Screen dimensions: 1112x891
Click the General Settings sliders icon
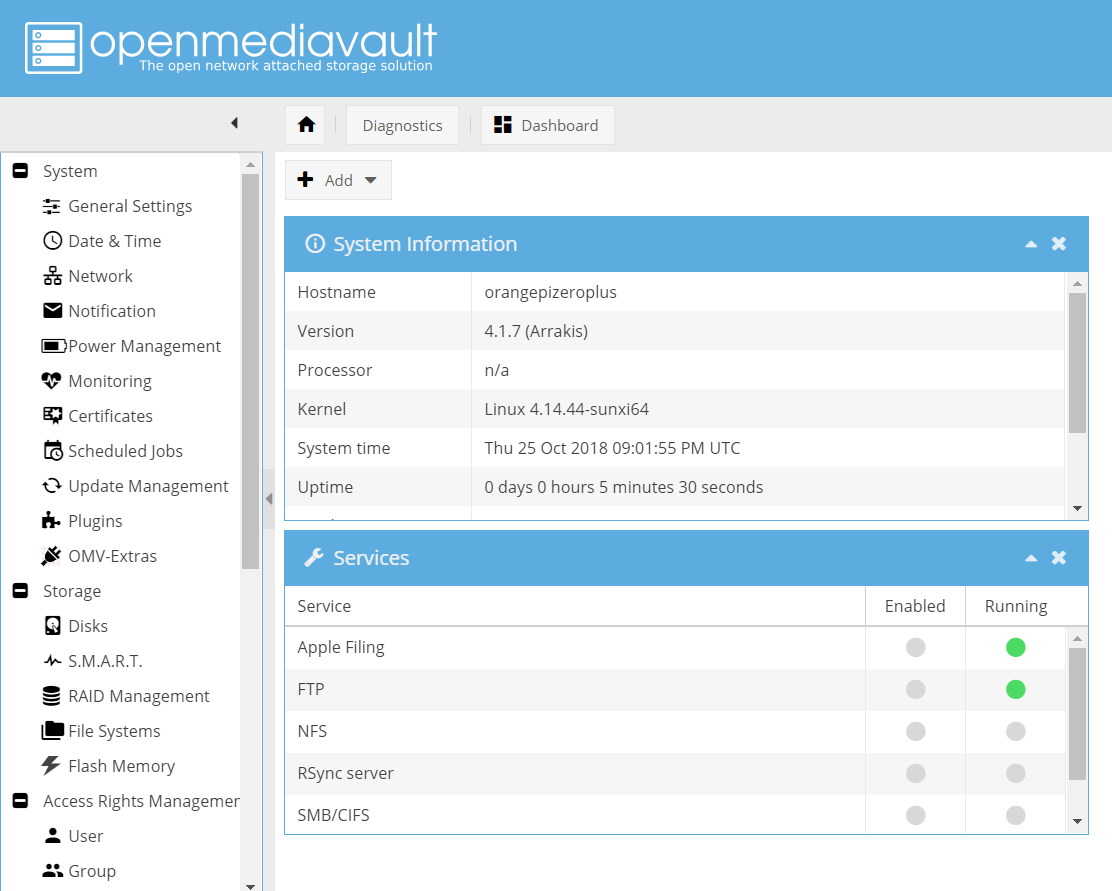click(x=52, y=206)
